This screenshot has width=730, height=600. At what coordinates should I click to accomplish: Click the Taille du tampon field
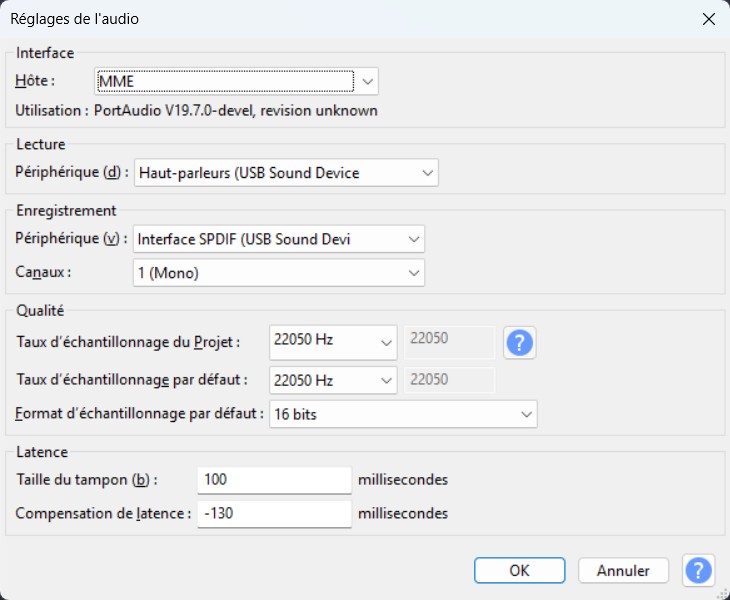click(274, 480)
